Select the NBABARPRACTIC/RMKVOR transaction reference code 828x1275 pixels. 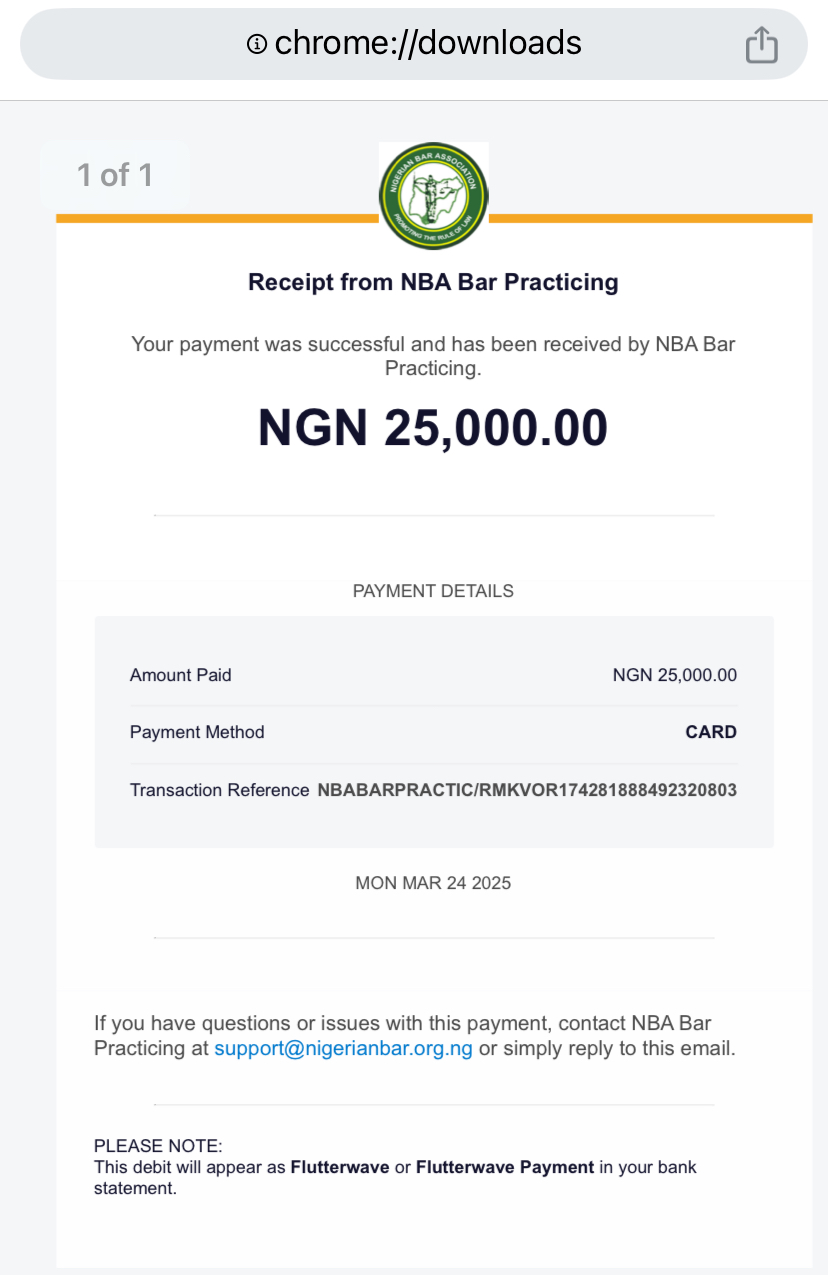[527, 790]
